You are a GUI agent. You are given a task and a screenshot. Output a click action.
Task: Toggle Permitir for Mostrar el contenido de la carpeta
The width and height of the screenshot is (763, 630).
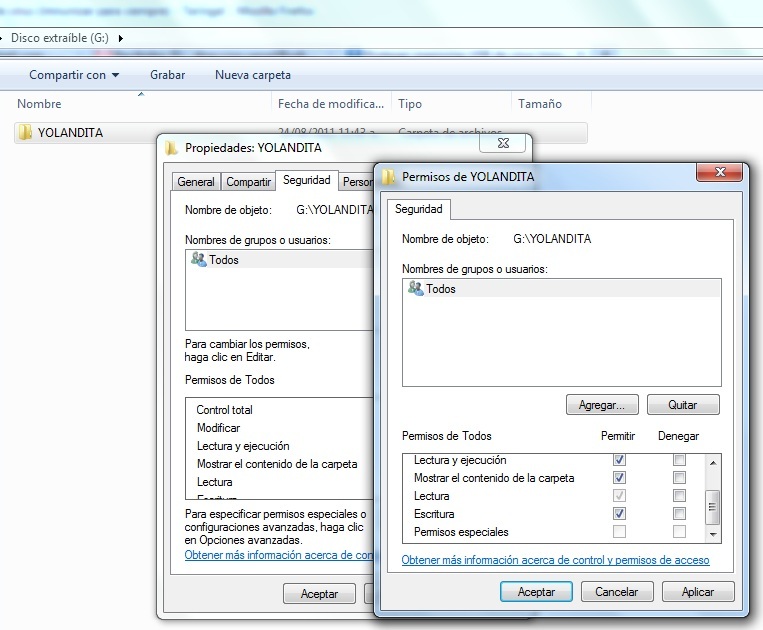click(619, 477)
